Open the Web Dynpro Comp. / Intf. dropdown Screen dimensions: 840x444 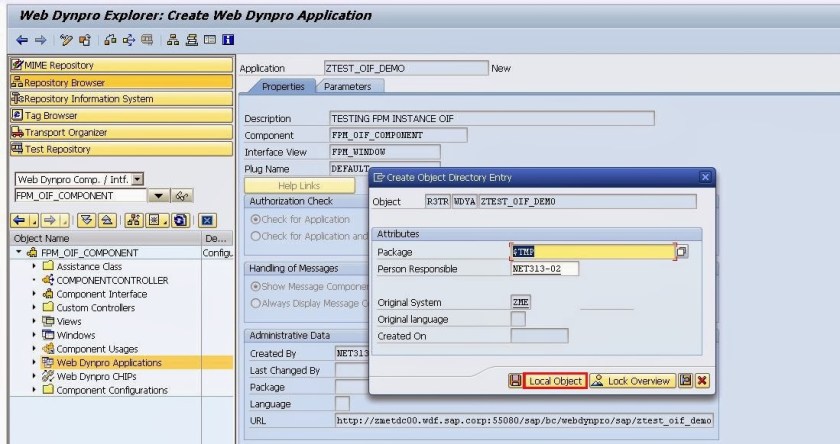[138, 179]
